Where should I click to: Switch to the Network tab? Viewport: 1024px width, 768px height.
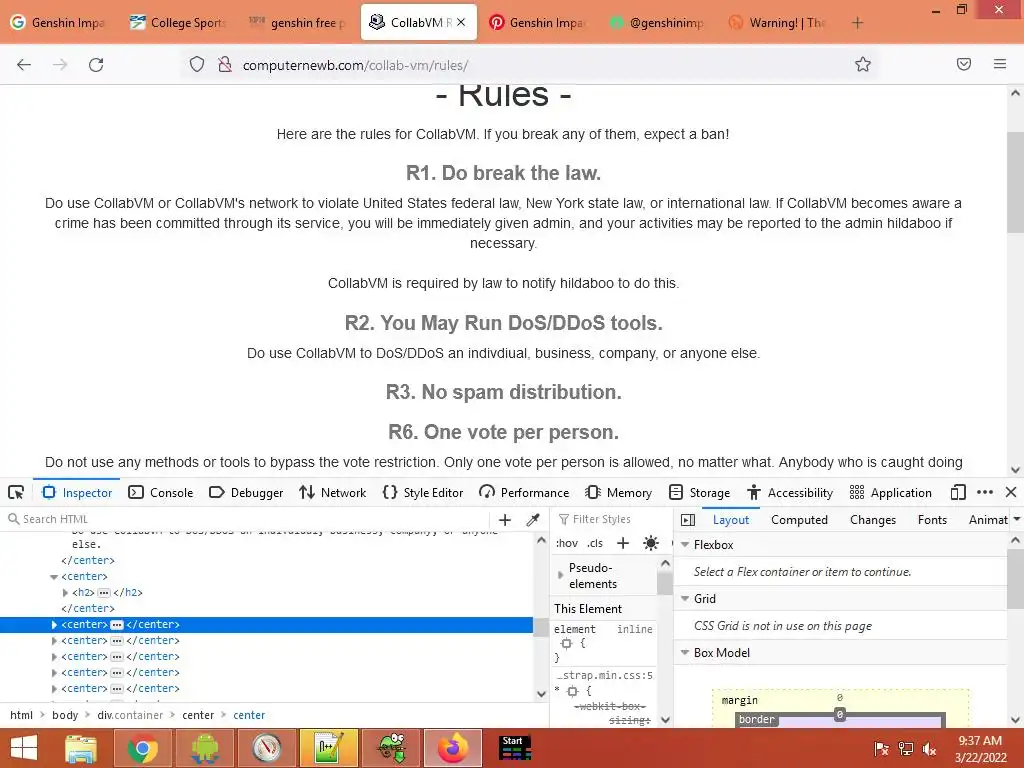[333, 492]
